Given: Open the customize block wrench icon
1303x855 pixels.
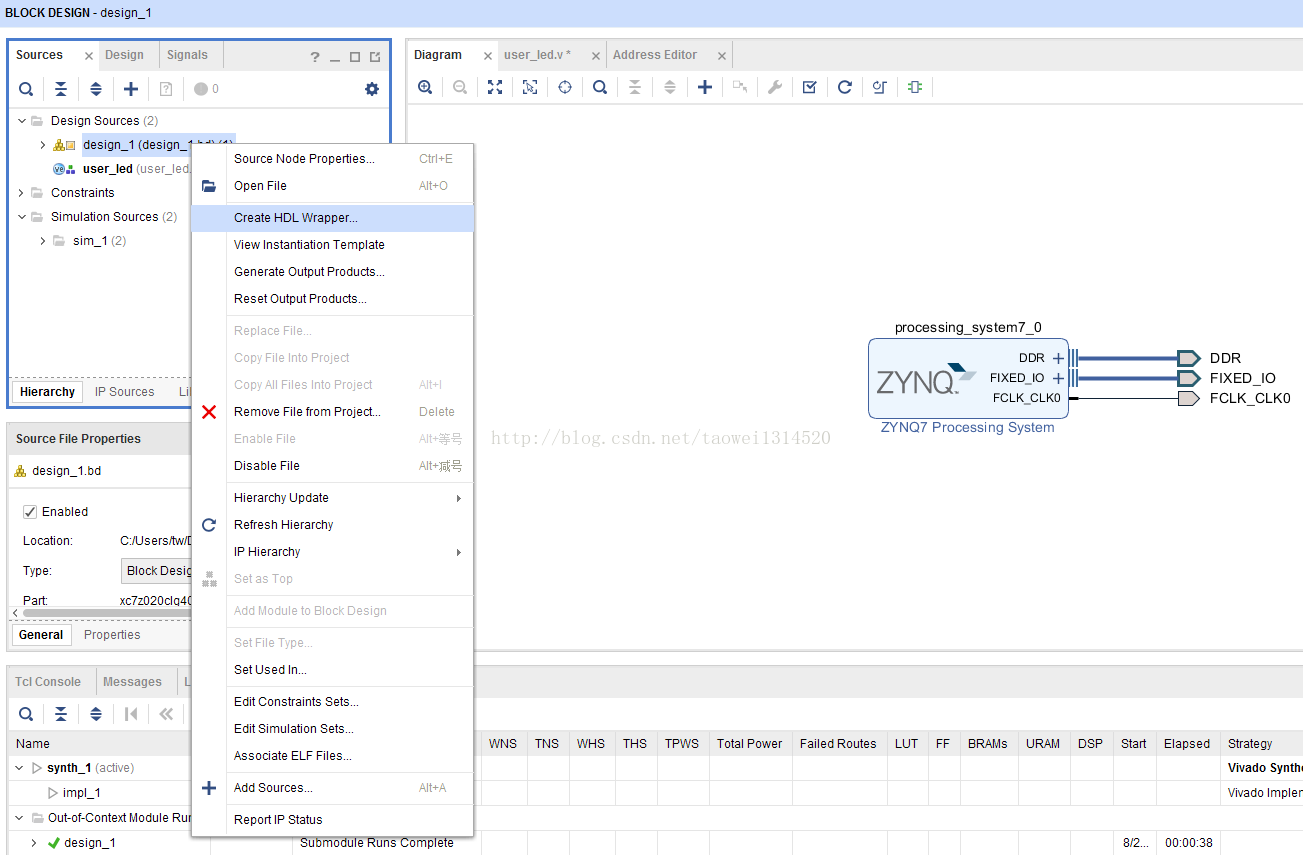Looking at the screenshot, I should point(775,87).
